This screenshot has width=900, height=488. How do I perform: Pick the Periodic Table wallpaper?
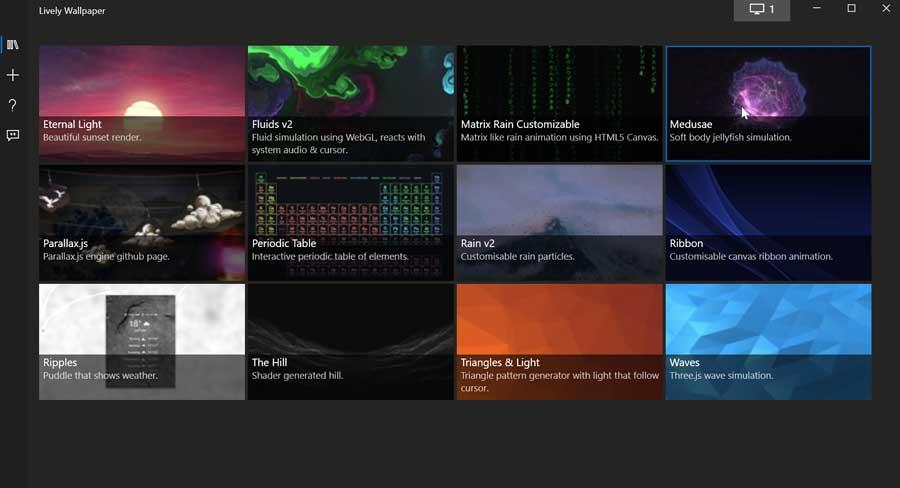351,223
